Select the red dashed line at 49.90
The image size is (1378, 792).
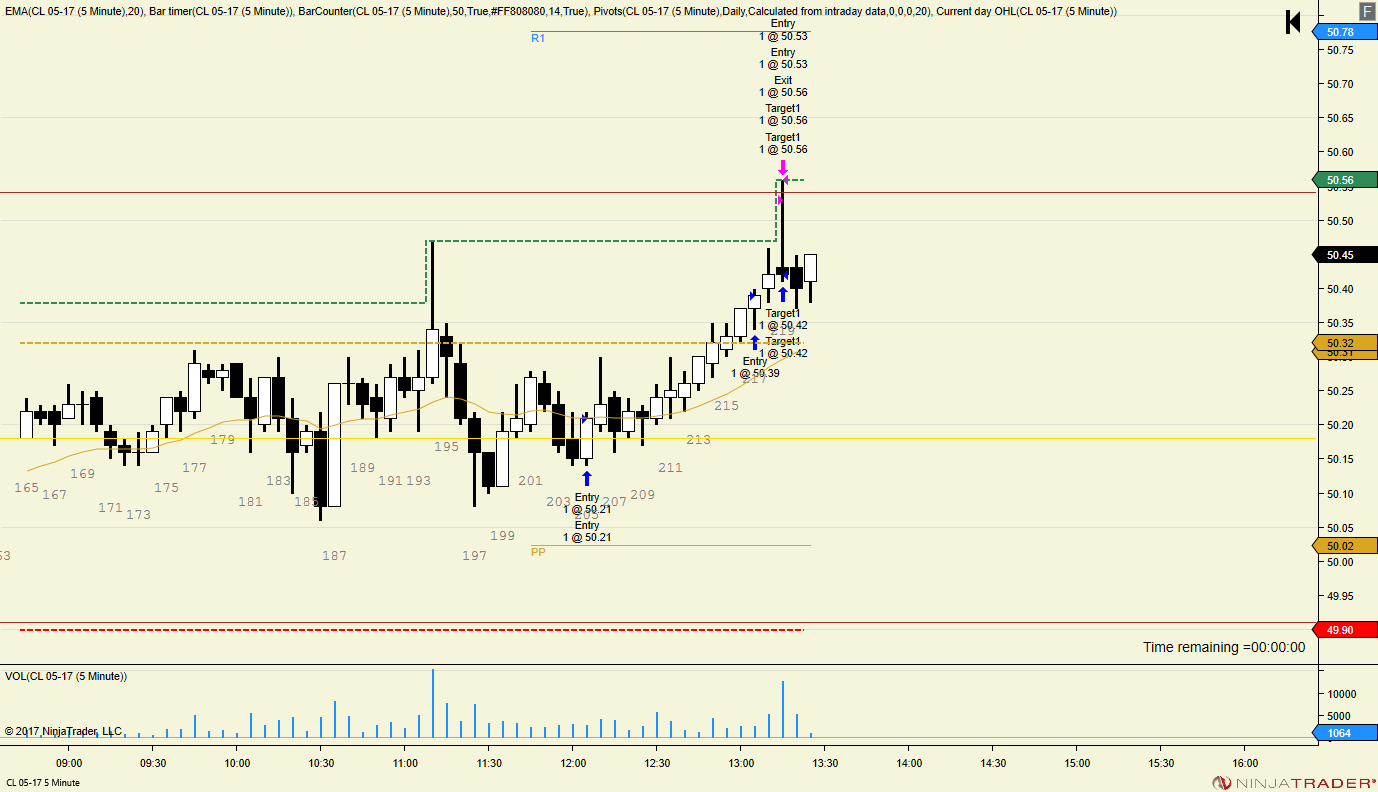410,630
